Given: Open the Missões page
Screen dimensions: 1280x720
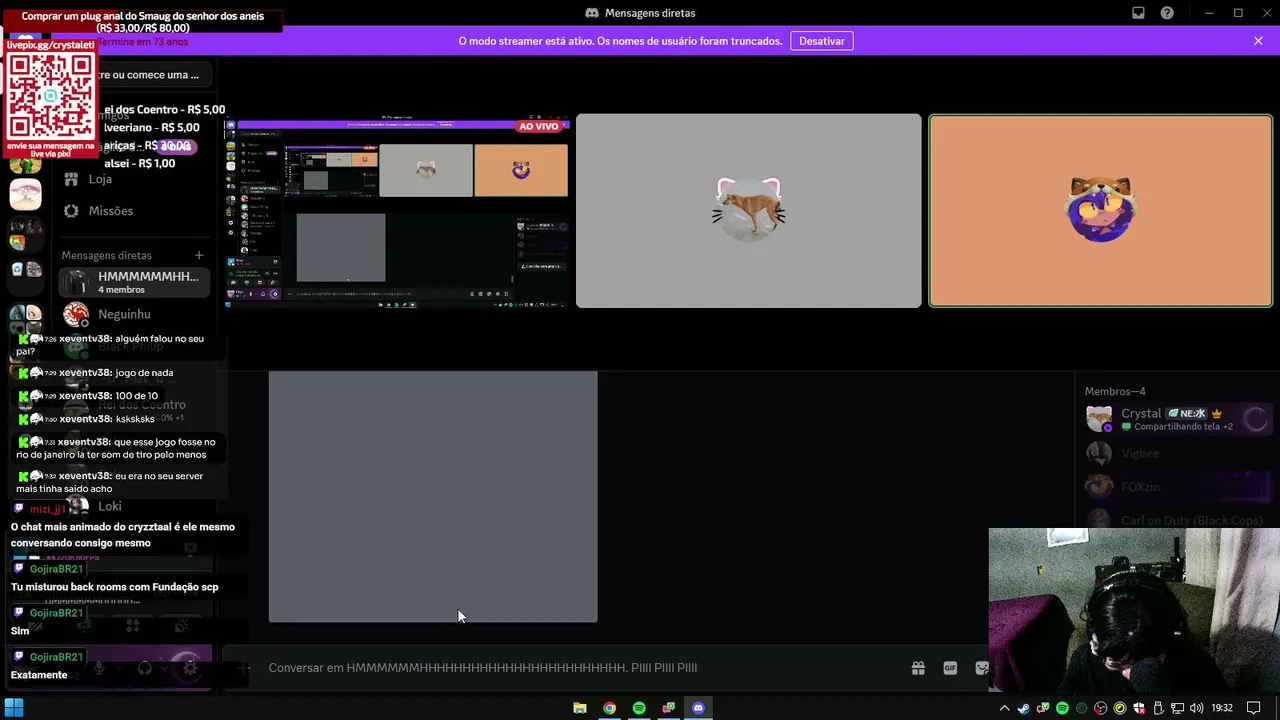Looking at the screenshot, I should [x=135, y=211].
